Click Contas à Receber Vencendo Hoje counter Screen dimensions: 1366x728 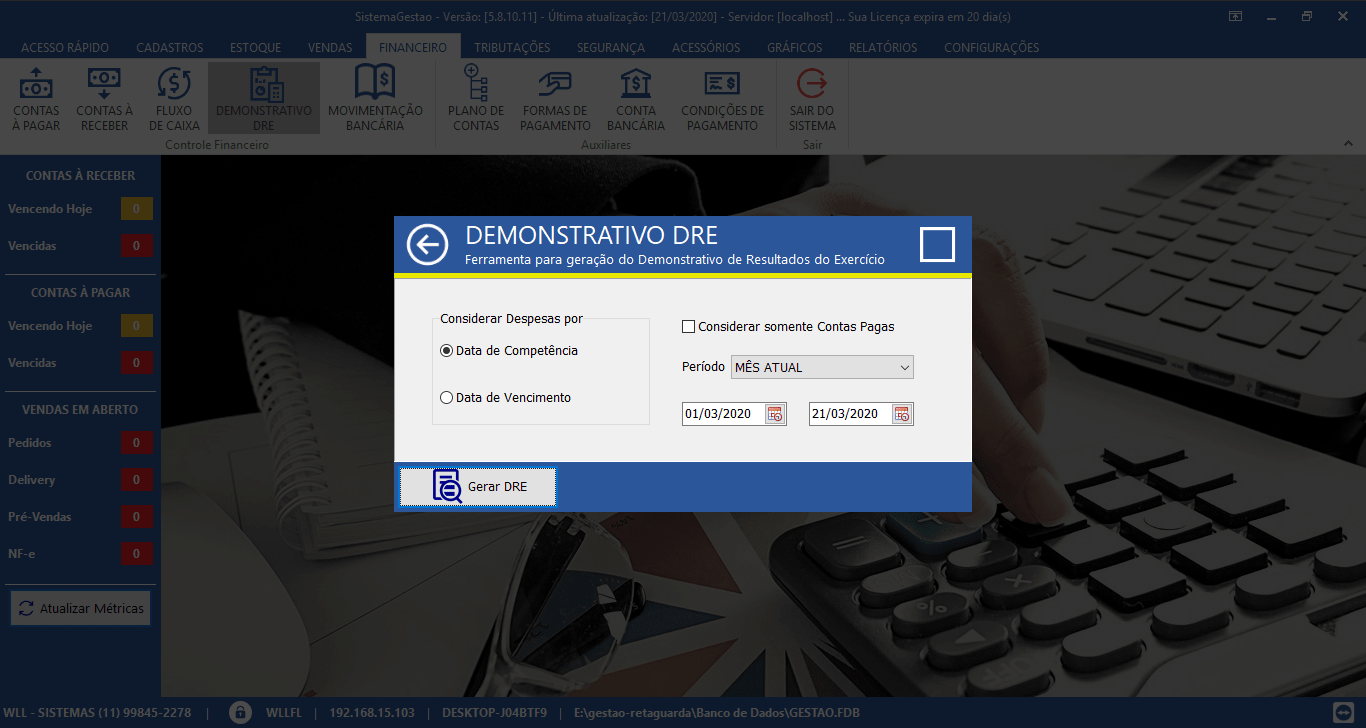(x=137, y=209)
